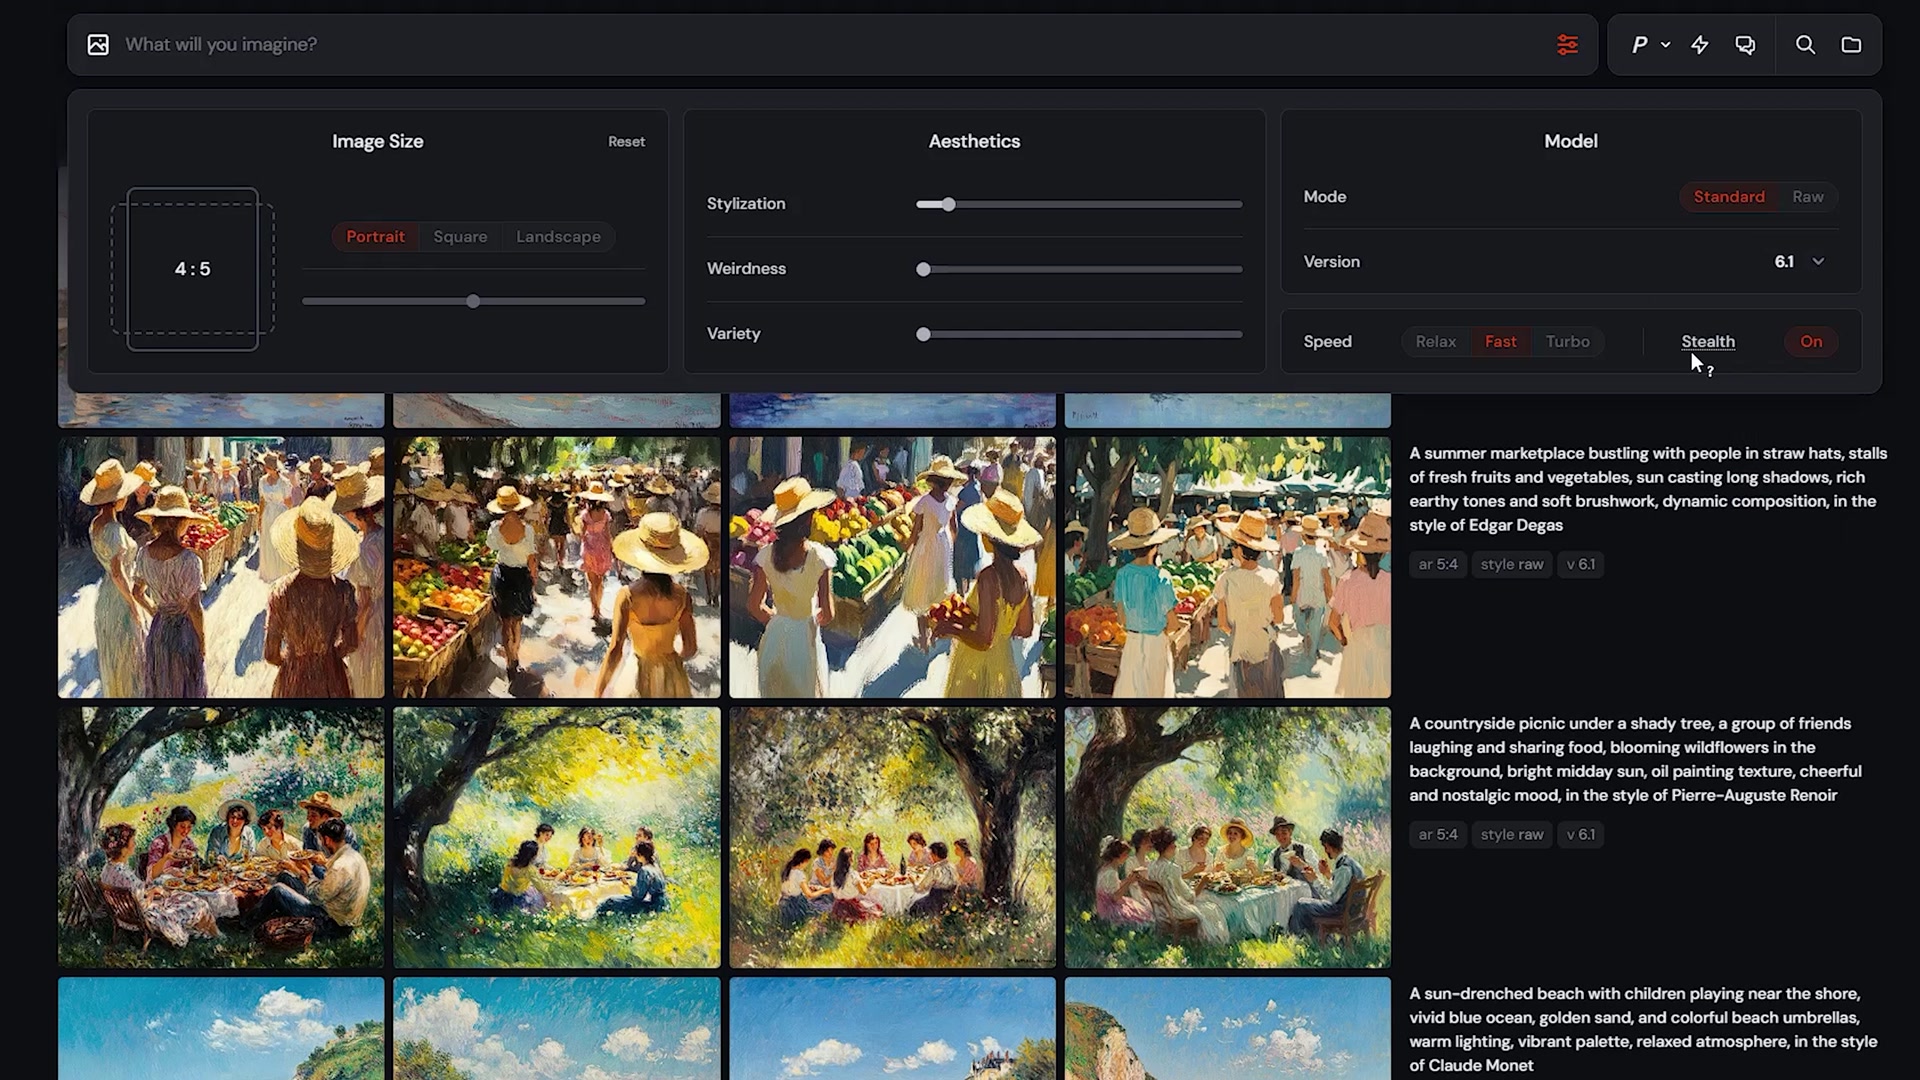
Task: Open first beach painting thumbnail
Action: click(221, 1028)
